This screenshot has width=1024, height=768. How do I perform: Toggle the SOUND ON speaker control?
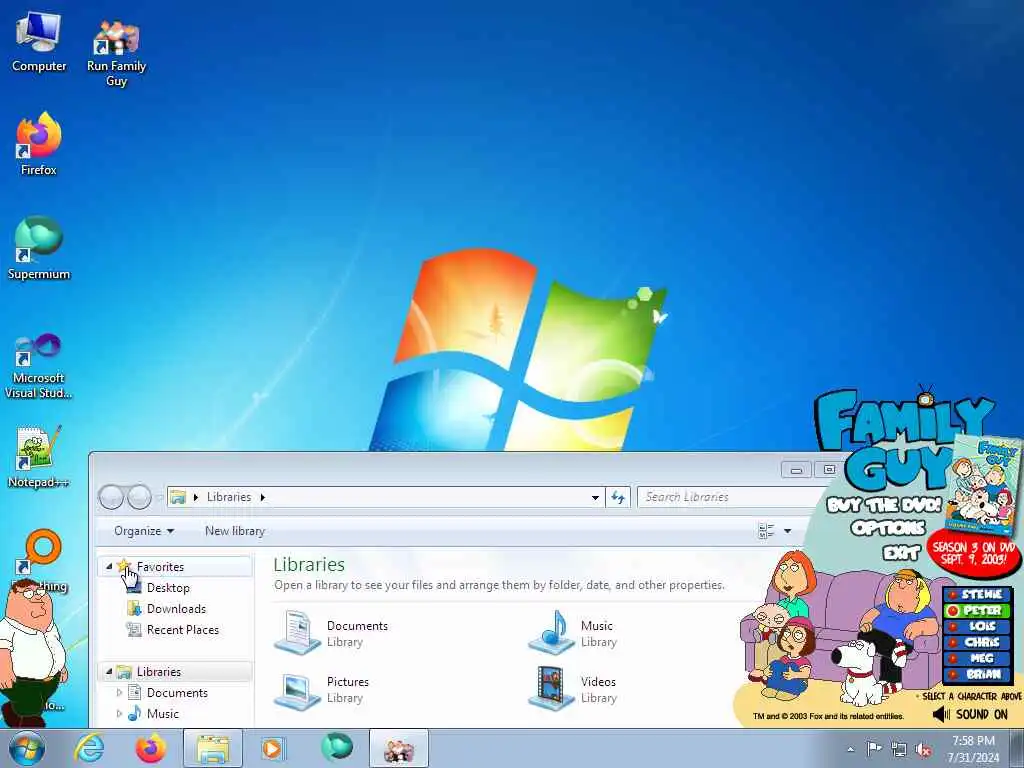click(970, 714)
